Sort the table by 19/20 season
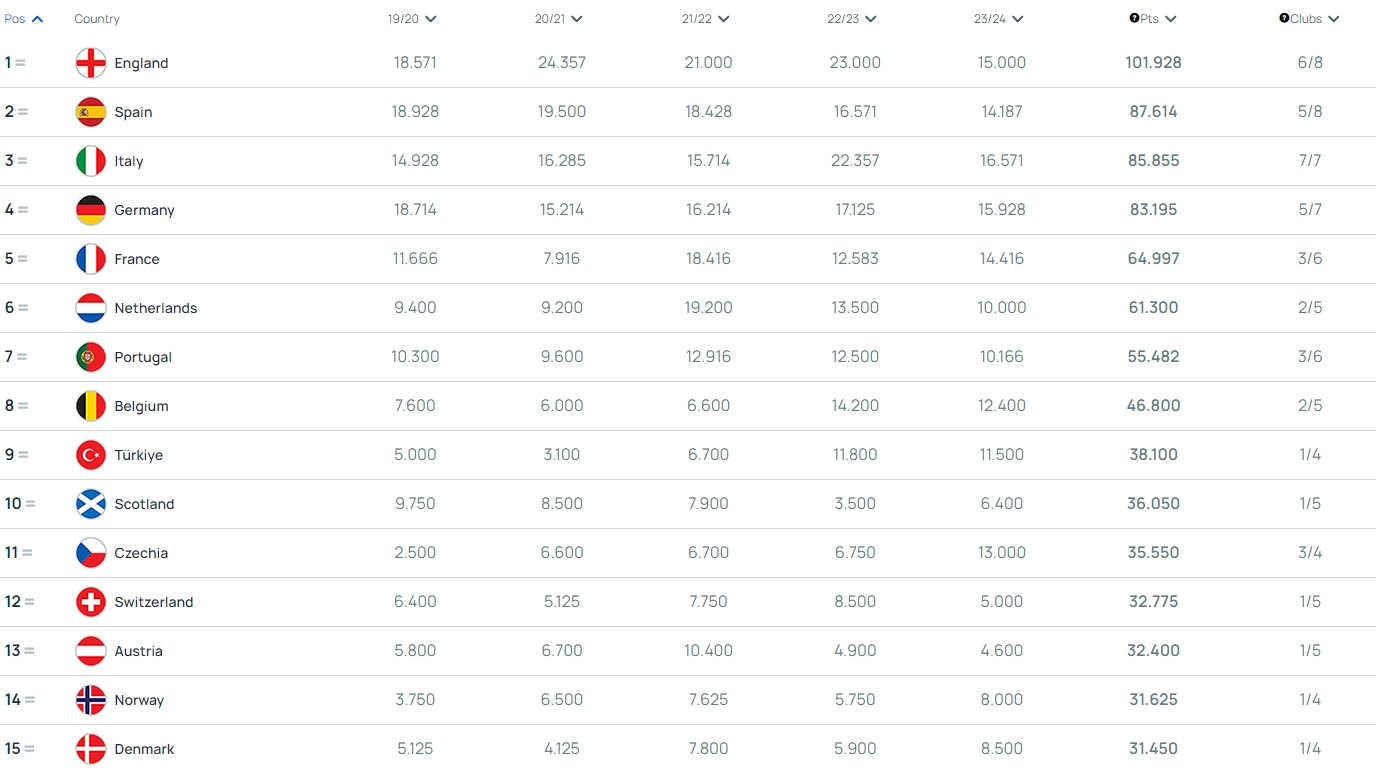Viewport: 1376px width, 771px height. coord(412,19)
